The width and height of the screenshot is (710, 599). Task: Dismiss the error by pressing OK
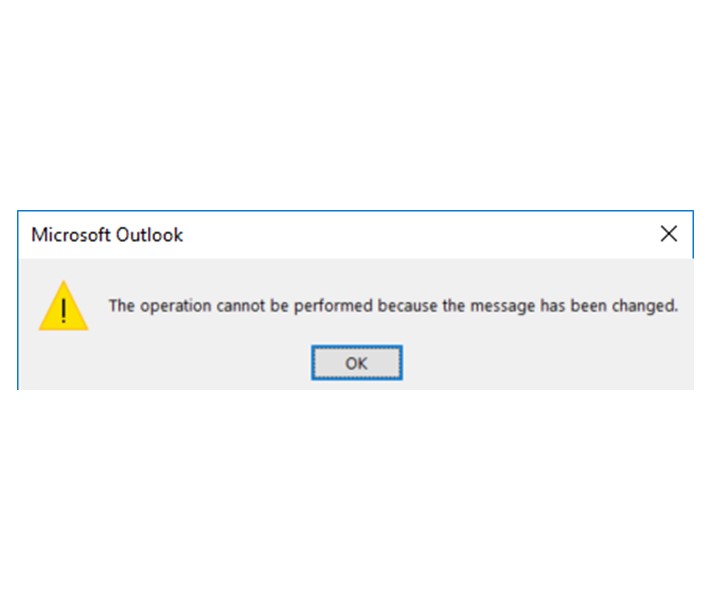tap(356, 363)
